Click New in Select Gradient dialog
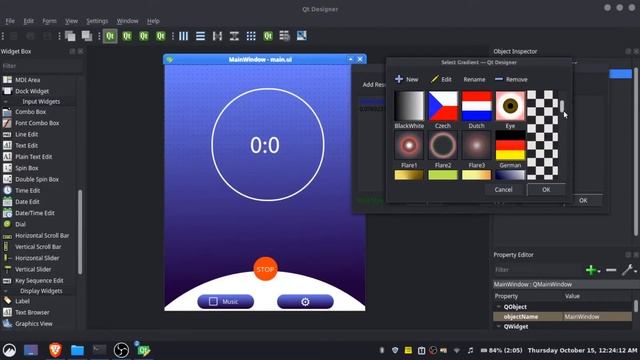Image resolution: width=640 pixels, height=360 pixels. tap(407, 79)
